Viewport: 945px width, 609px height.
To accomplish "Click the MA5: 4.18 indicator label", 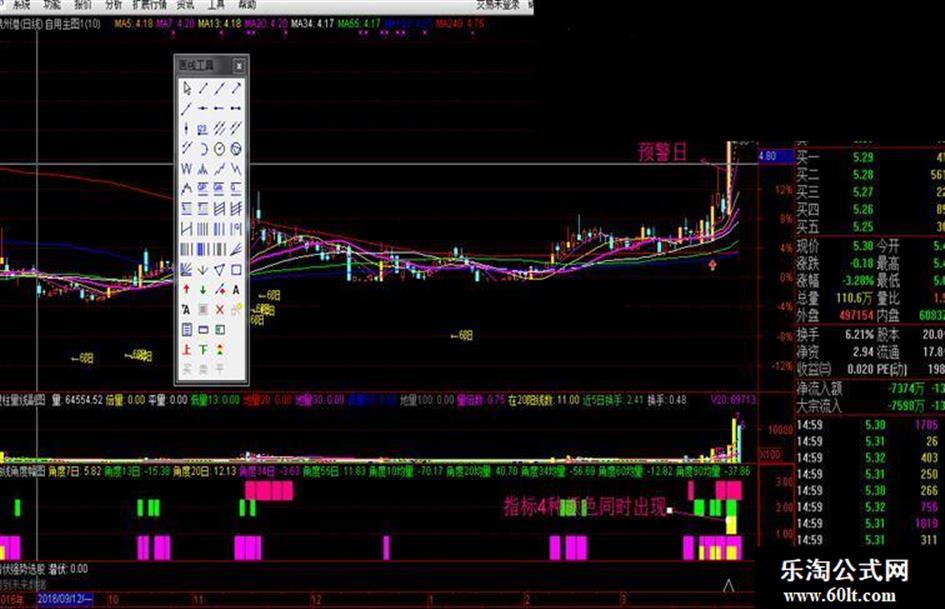I will coord(133,24).
